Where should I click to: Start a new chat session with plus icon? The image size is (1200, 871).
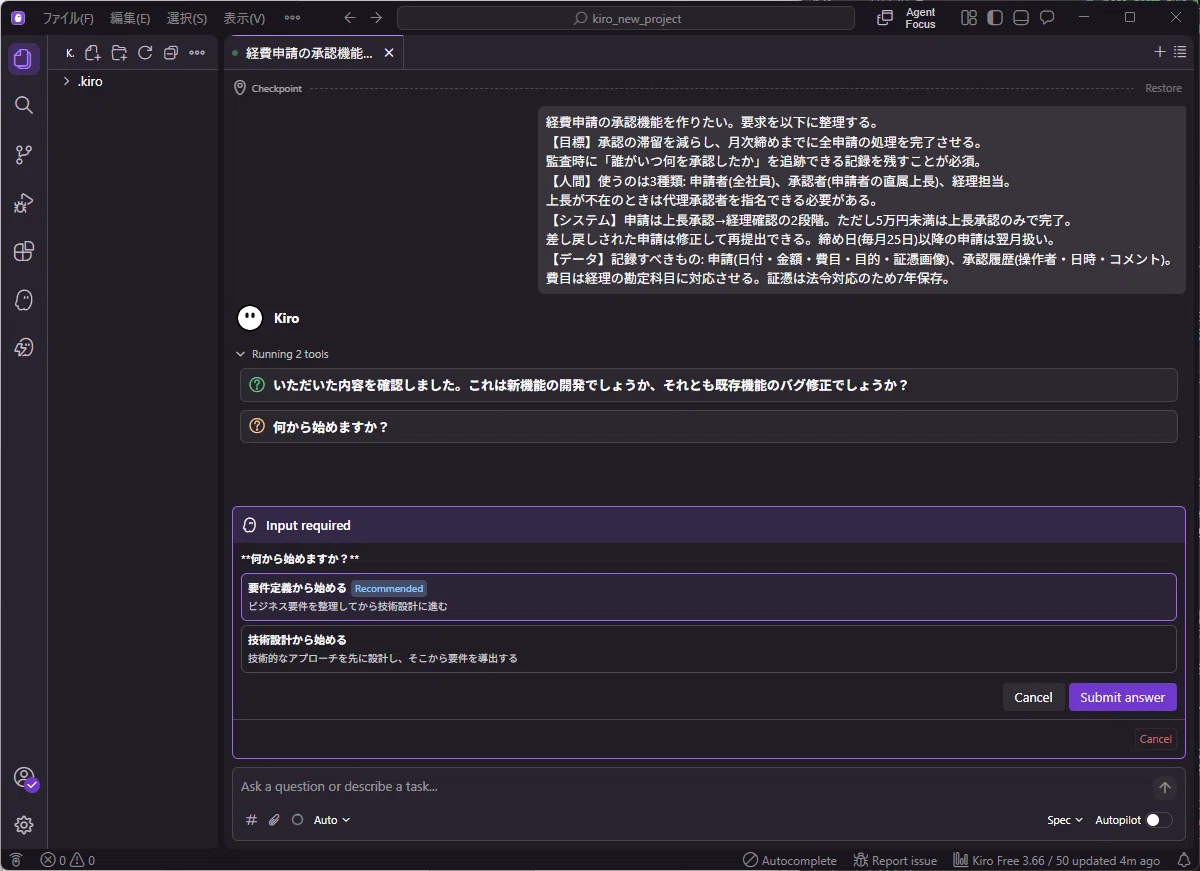[1160, 52]
